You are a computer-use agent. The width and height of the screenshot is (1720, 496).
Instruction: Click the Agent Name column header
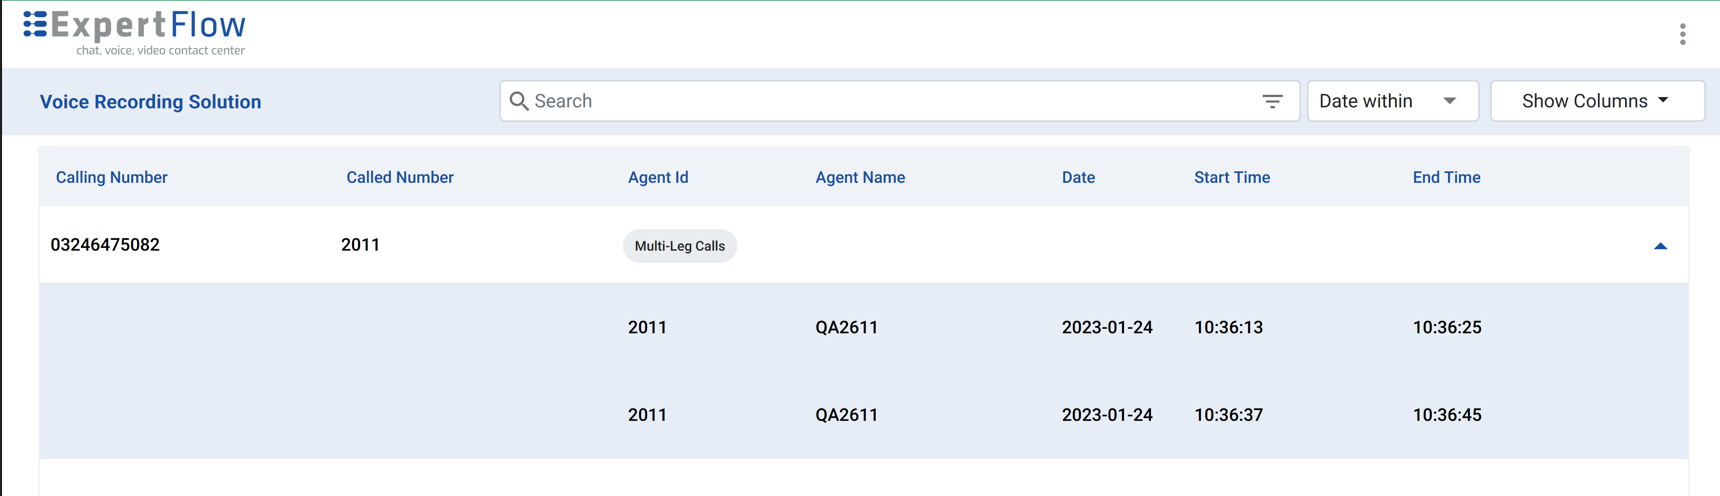[x=860, y=177]
